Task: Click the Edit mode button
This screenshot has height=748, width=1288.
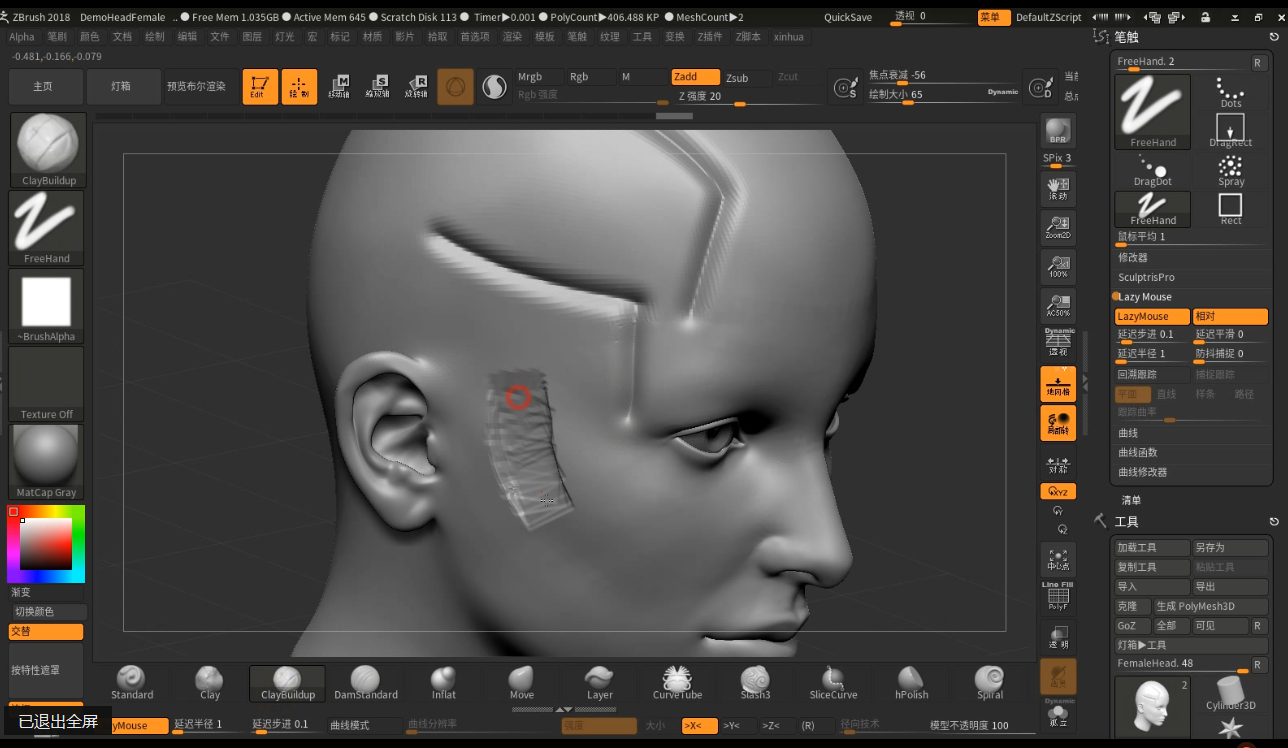Action: pyautogui.click(x=260, y=87)
